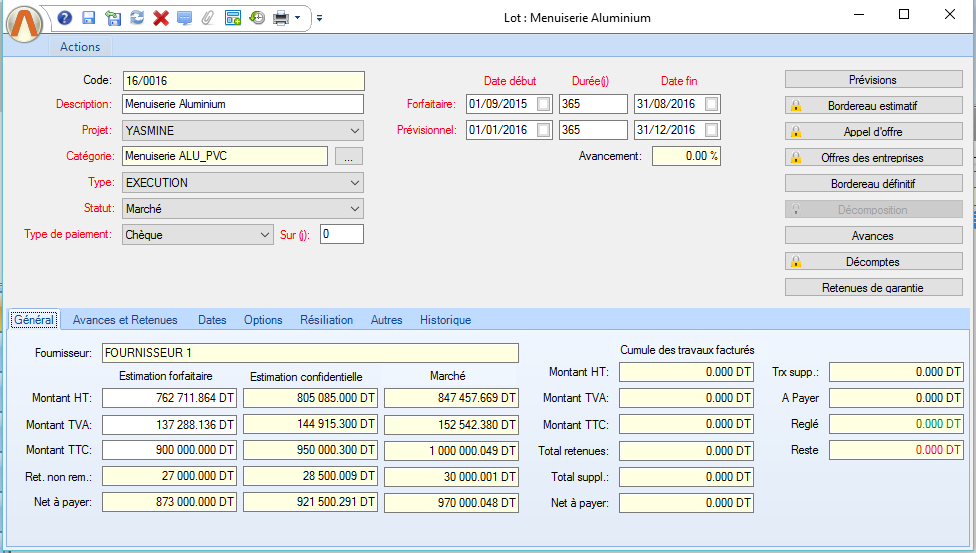Click the refresh arrows toolbar icon
976x553 pixels.
136,18
